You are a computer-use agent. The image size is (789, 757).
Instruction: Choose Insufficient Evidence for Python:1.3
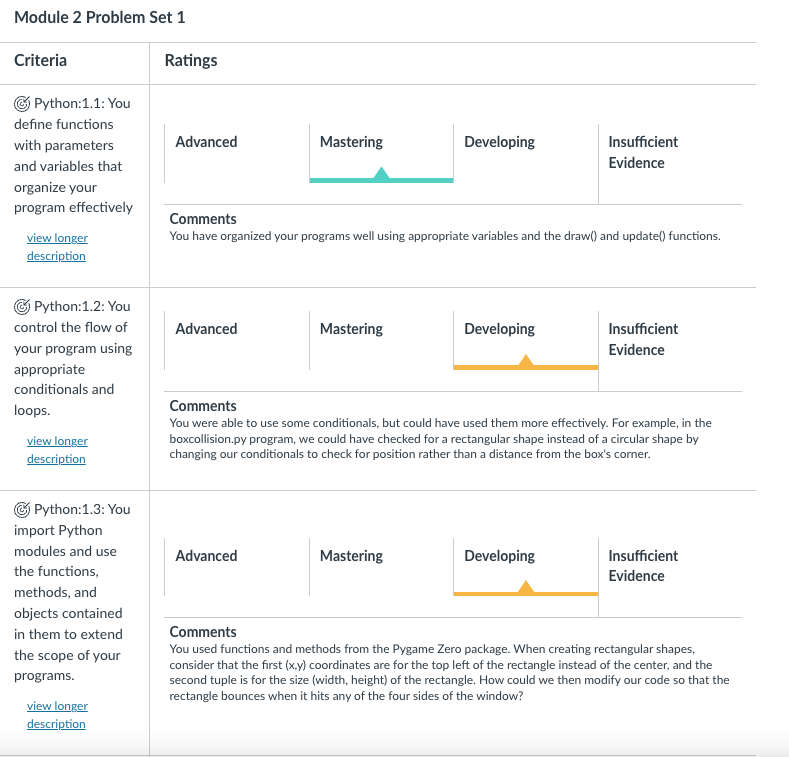[643, 566]
